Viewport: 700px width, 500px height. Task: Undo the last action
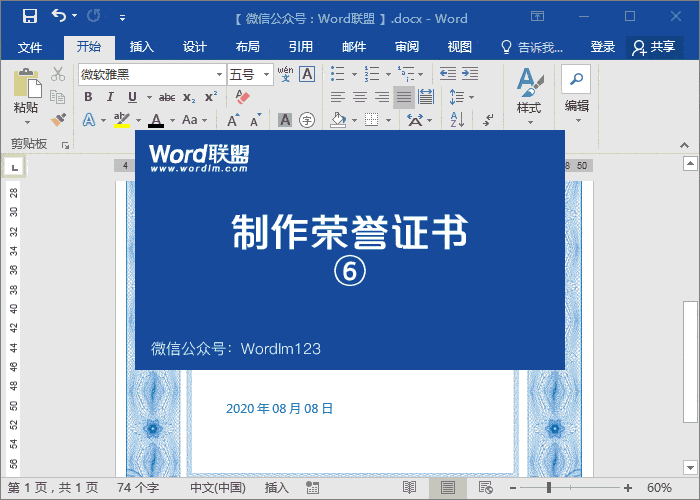click(x=58, y=16)
